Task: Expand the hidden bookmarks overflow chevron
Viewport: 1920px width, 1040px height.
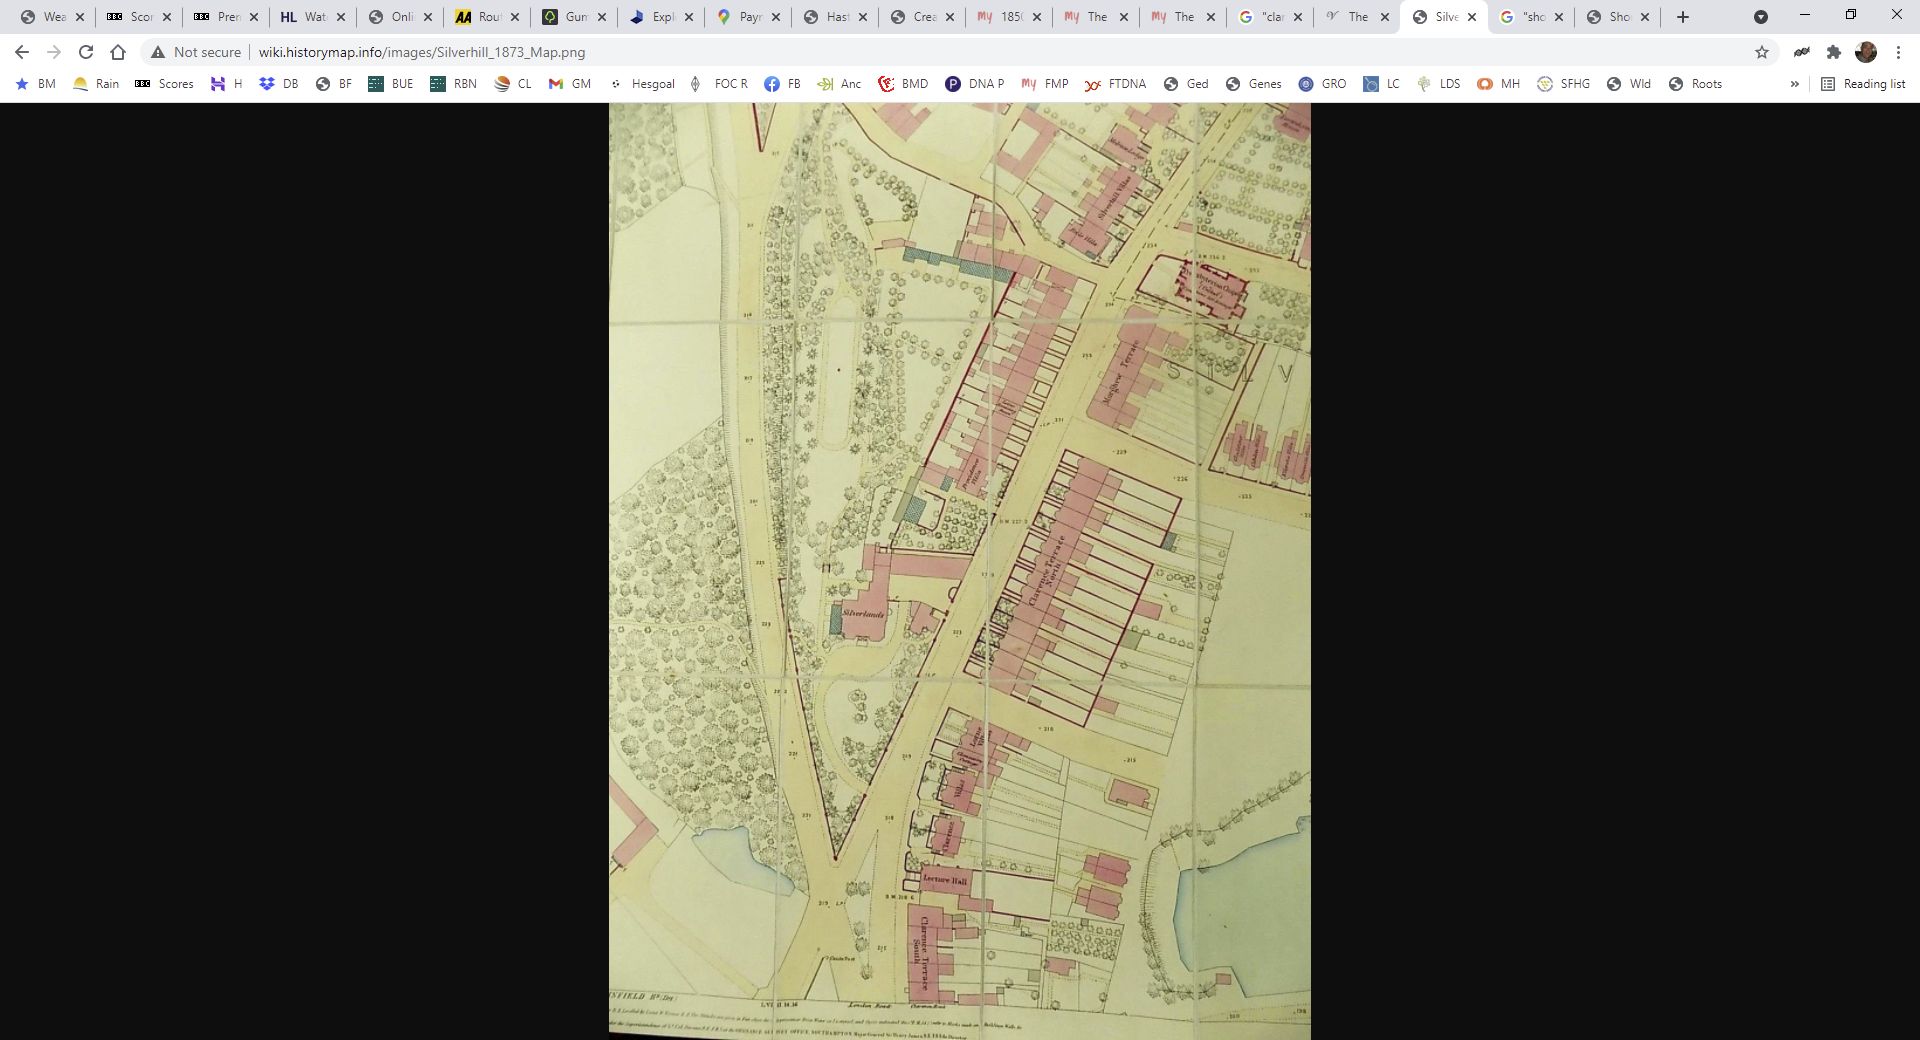Action: [1794, 84]
